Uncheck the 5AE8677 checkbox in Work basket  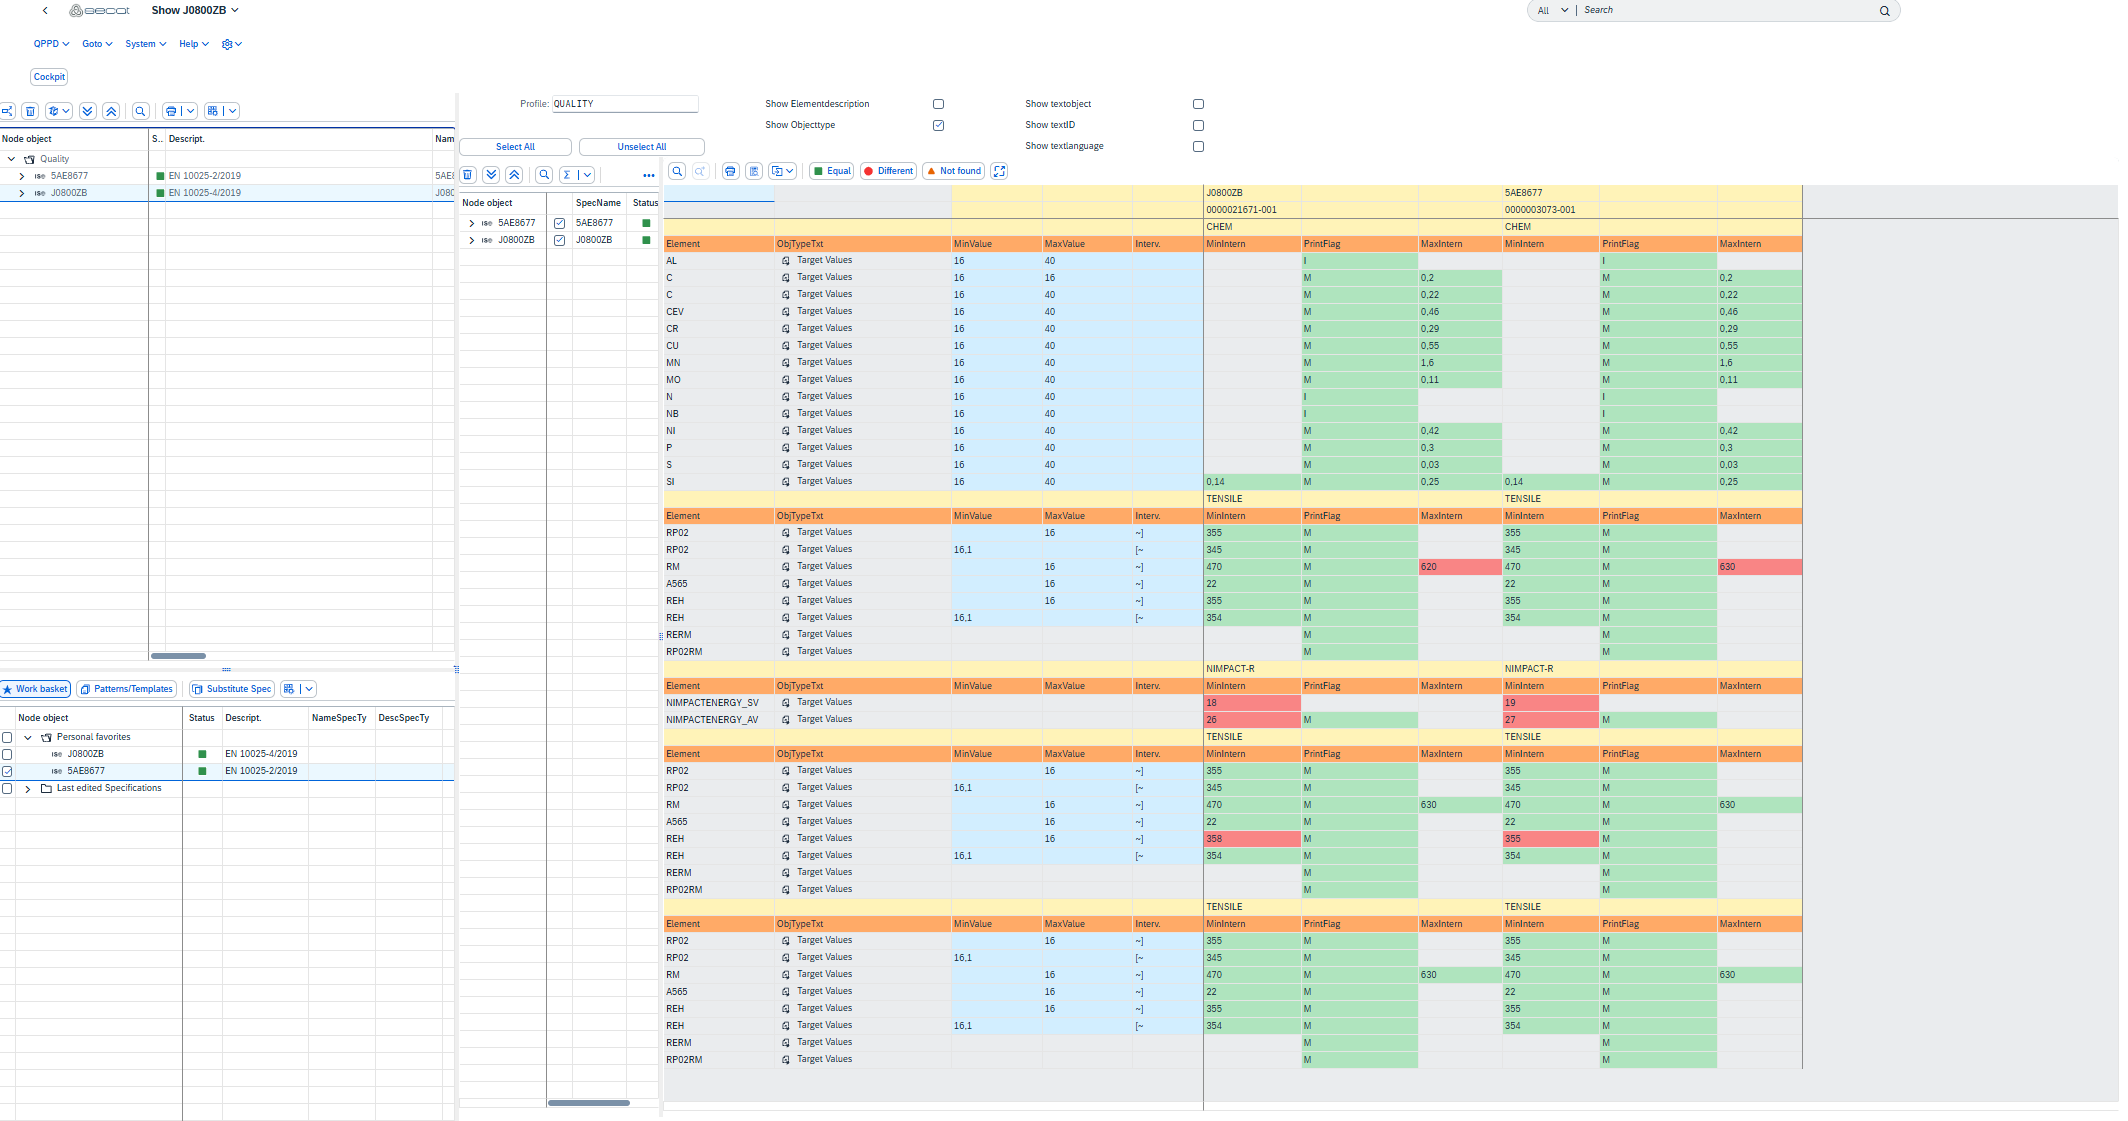(x=7, y=771)
